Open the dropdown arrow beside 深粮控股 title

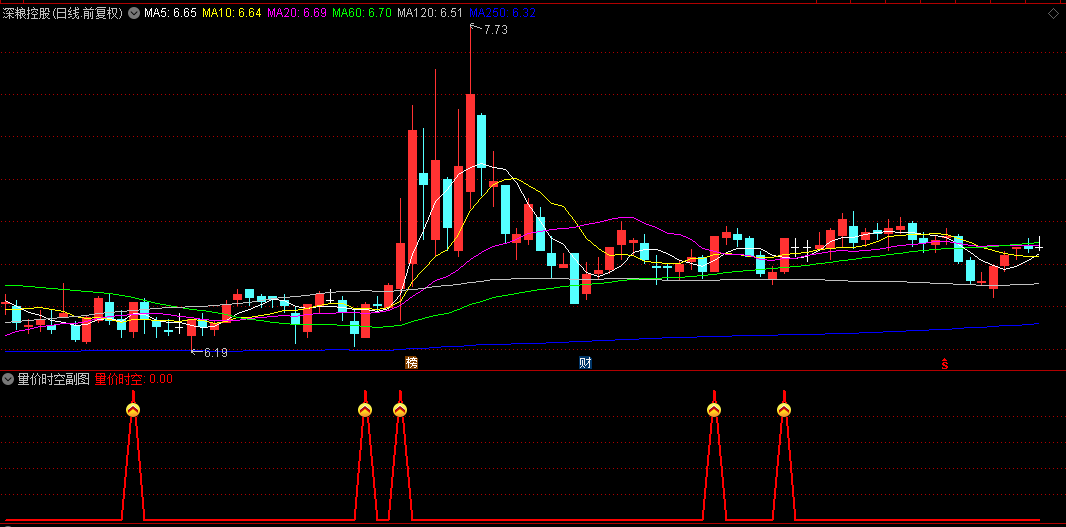click(x=133, y=12)
